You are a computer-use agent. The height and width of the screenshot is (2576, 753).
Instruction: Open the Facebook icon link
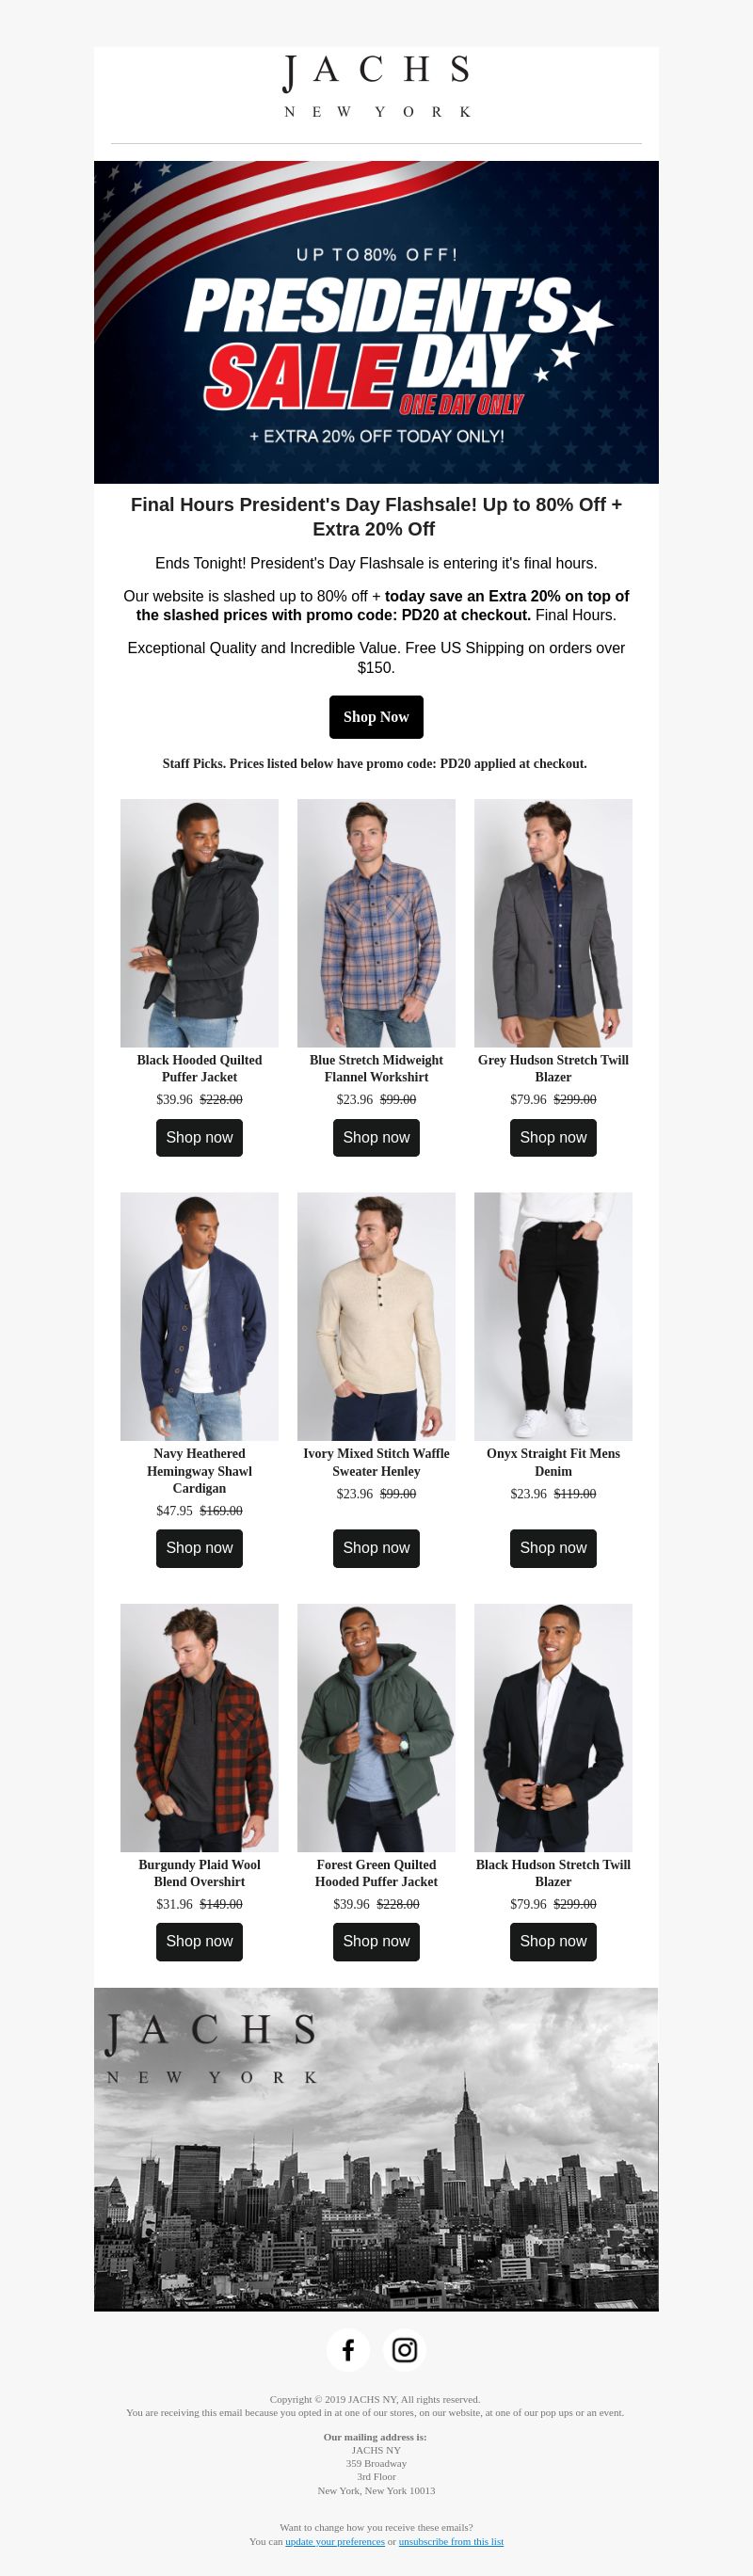click(x=348, y=2350)
